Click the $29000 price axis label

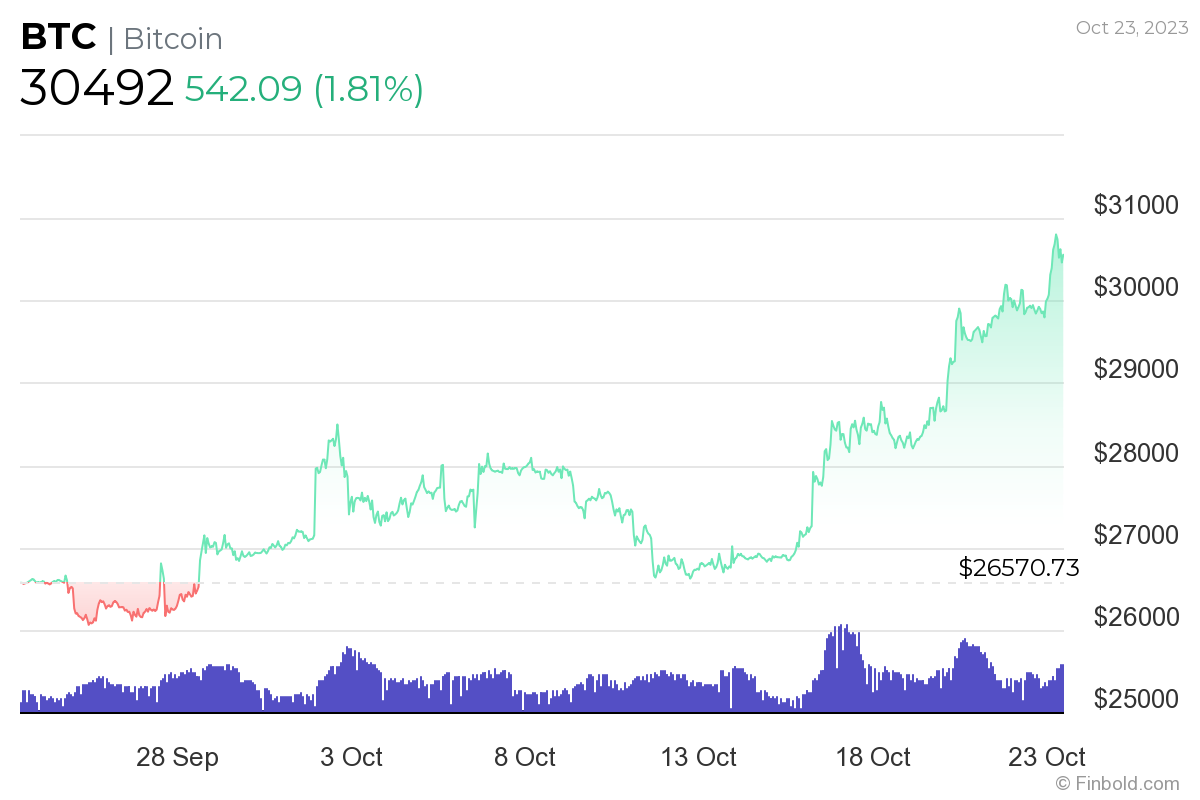pyautogui.click(x=1137, y=369)
